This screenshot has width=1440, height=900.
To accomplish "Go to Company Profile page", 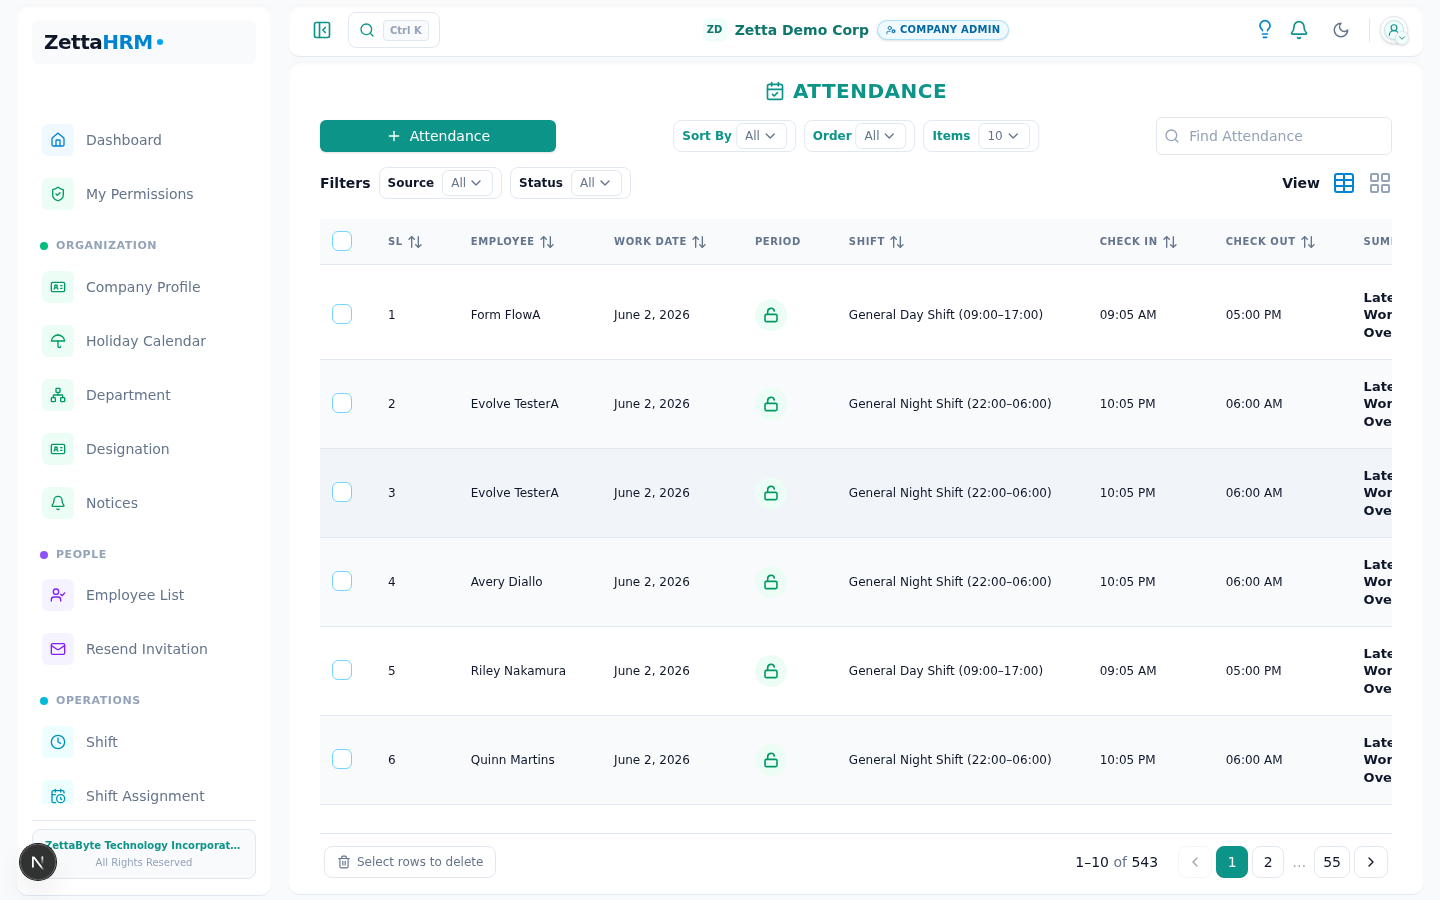I will point(144,287).
